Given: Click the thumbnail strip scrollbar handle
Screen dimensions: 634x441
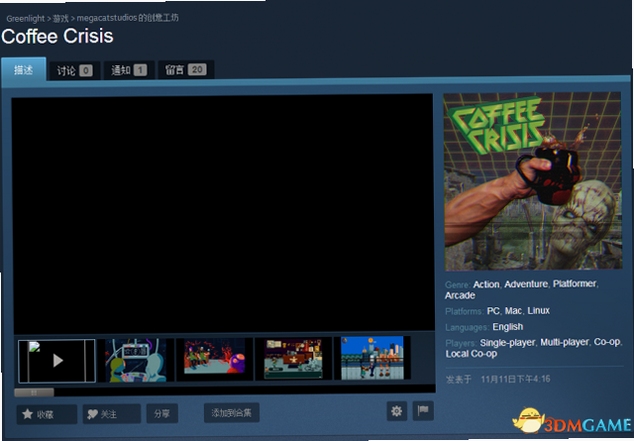Looking at the screenshot, I should 34,392.
